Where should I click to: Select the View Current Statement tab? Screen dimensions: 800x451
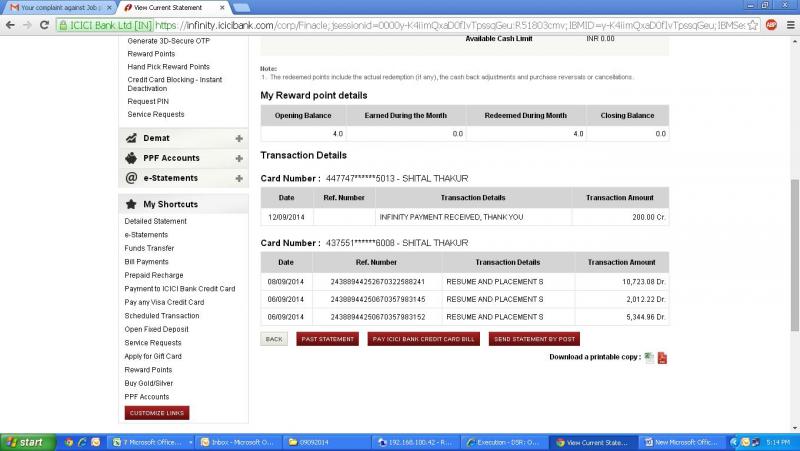tap(173, 8)
